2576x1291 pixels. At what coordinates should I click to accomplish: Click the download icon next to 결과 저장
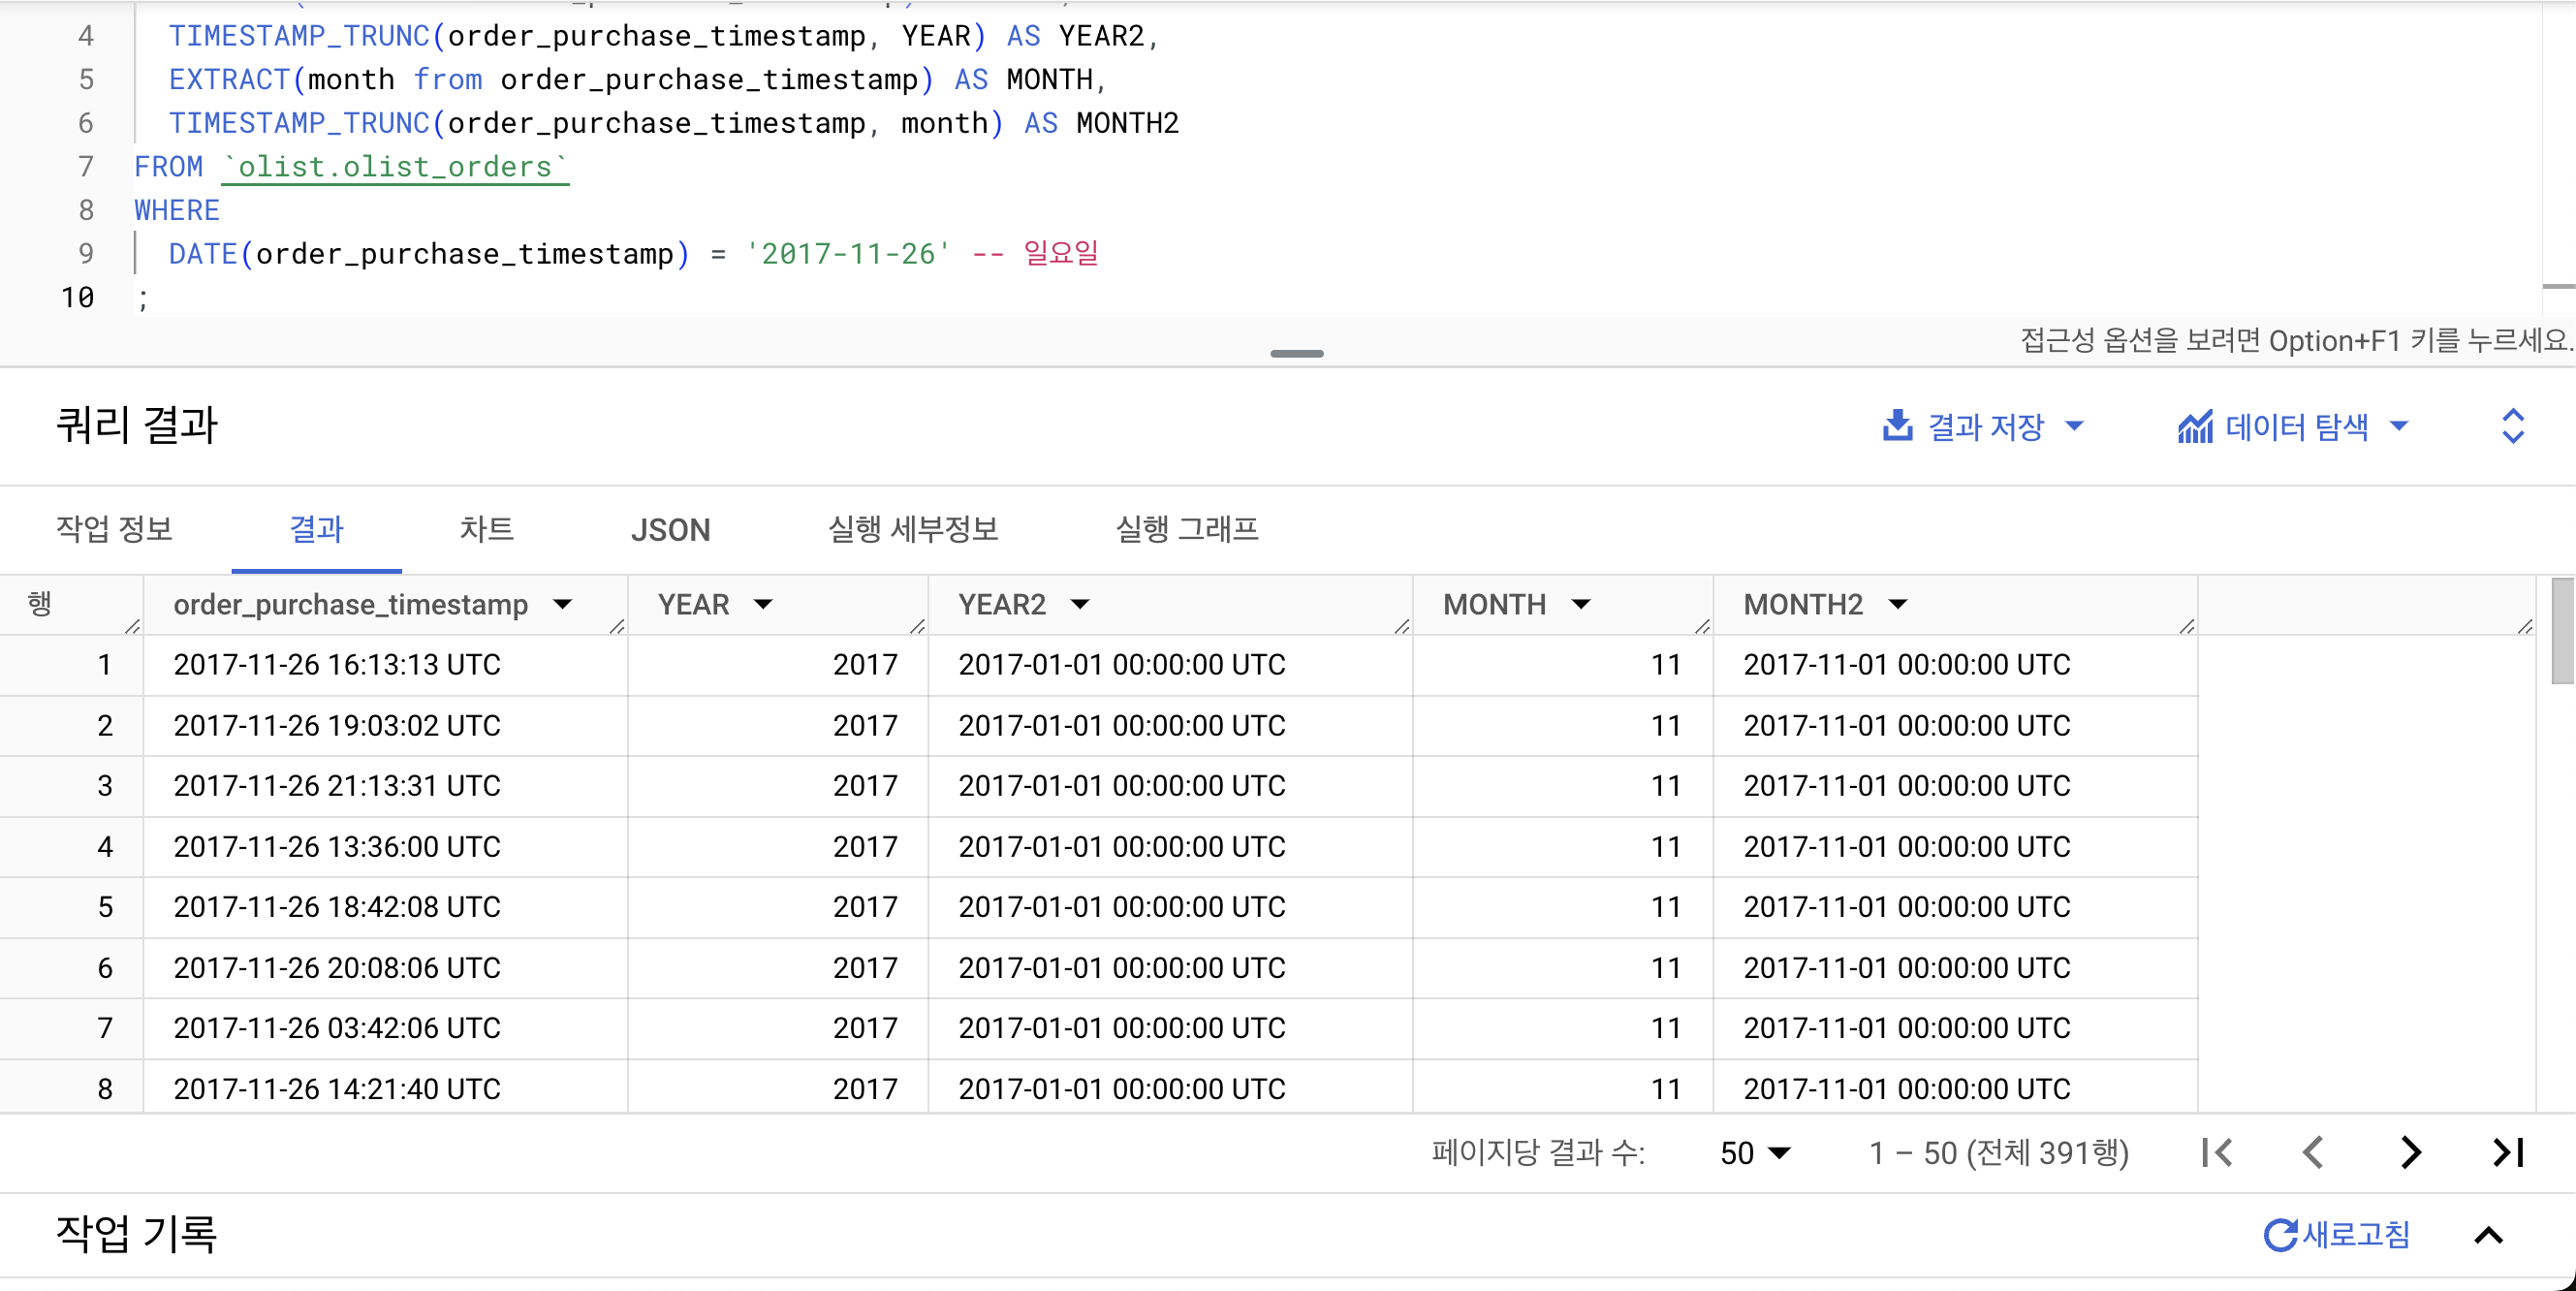click(x=1897, y=426)
